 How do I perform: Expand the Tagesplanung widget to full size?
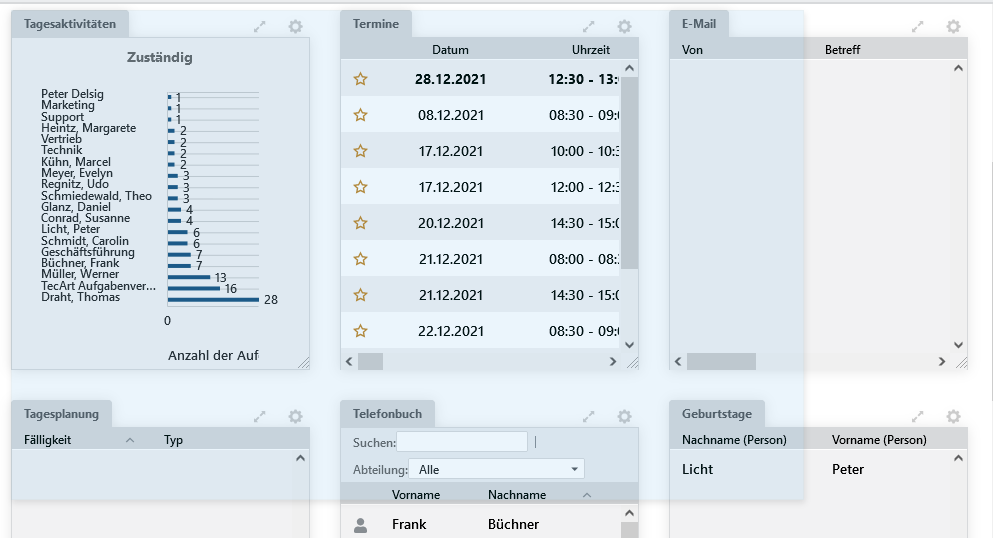(x=260, y=417)
